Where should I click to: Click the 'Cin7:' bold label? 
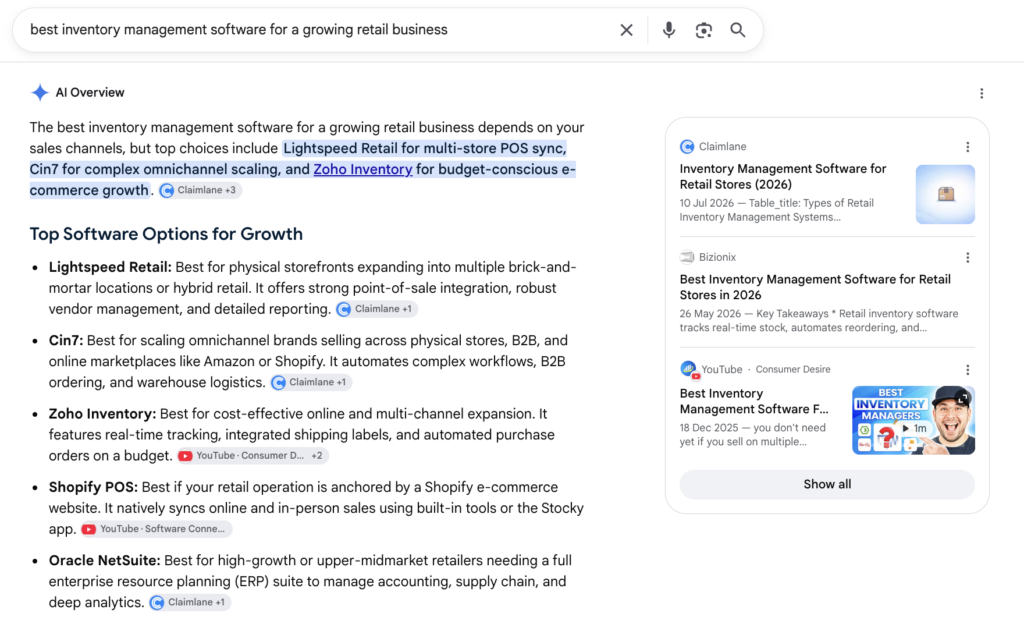(65, 340)
